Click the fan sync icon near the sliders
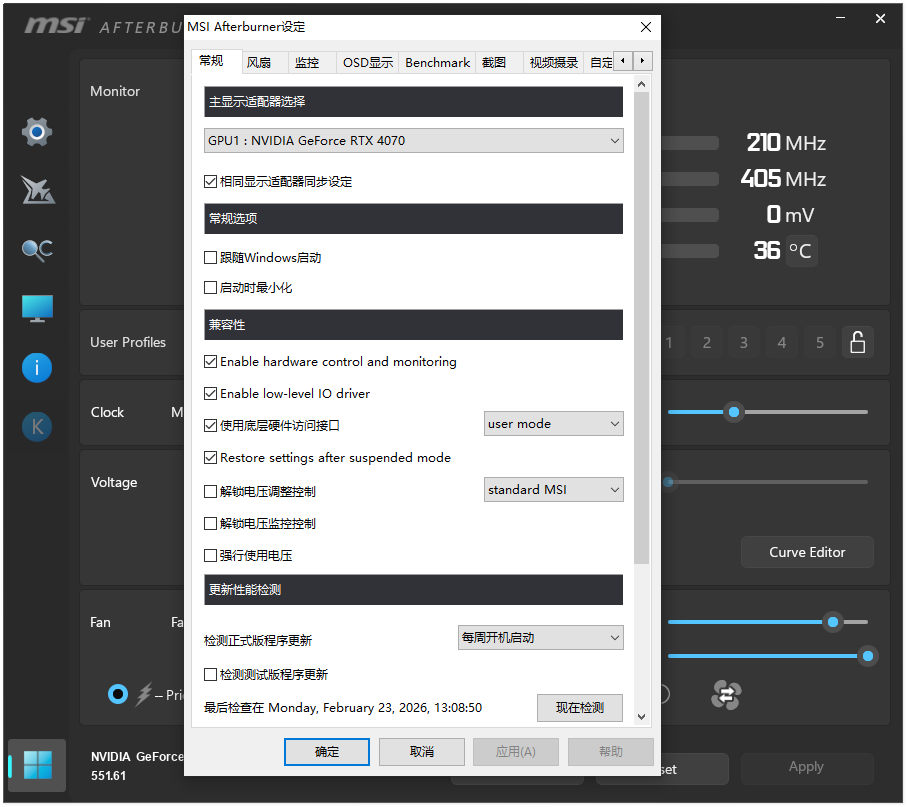This screenshot has width=907, height=807. coord(725,695)
